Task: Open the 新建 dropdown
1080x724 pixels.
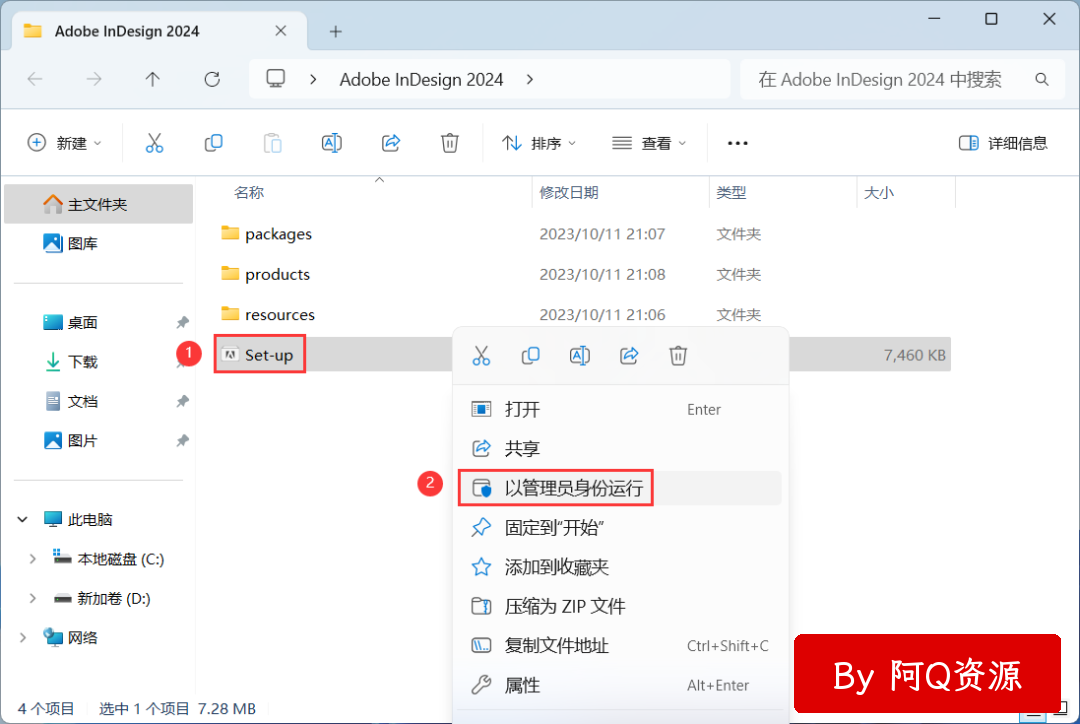Action: [64, 143]
